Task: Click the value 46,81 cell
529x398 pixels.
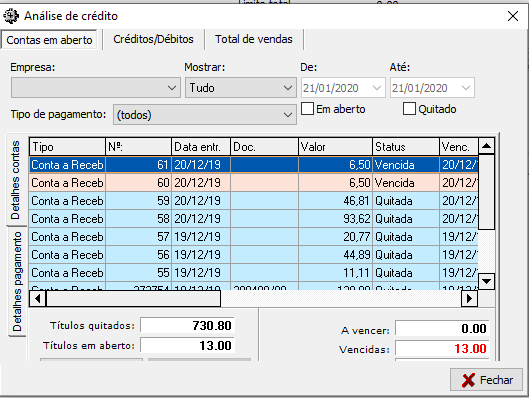Action: [x=335, y=201]
